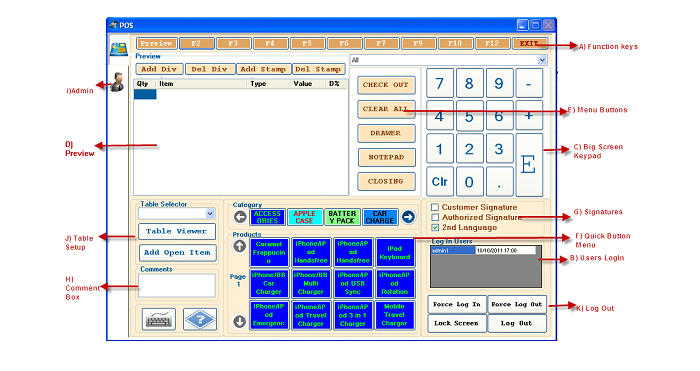Add iPhone/BB Car Charger product
The image size is (700, 371).
point(269,283)
